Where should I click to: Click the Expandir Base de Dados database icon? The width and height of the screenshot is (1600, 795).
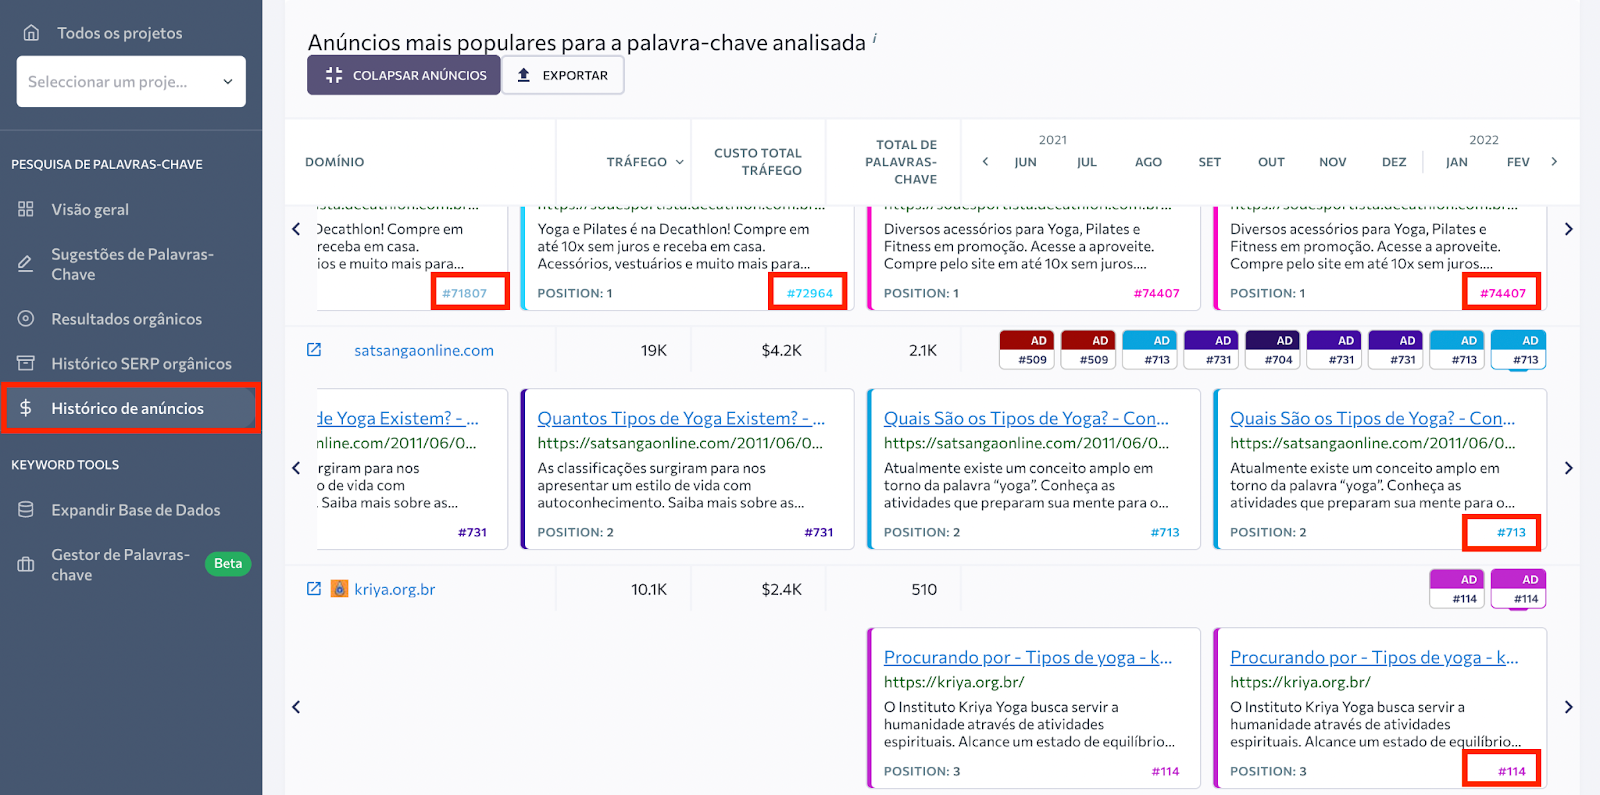(x=26, y=509)
